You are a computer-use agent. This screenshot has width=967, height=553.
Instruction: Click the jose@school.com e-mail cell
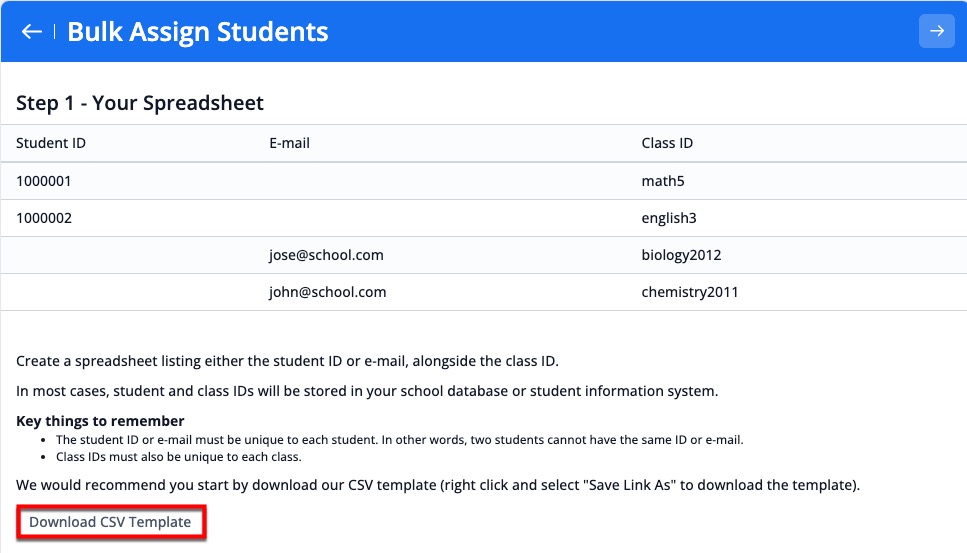click(326, 255)
